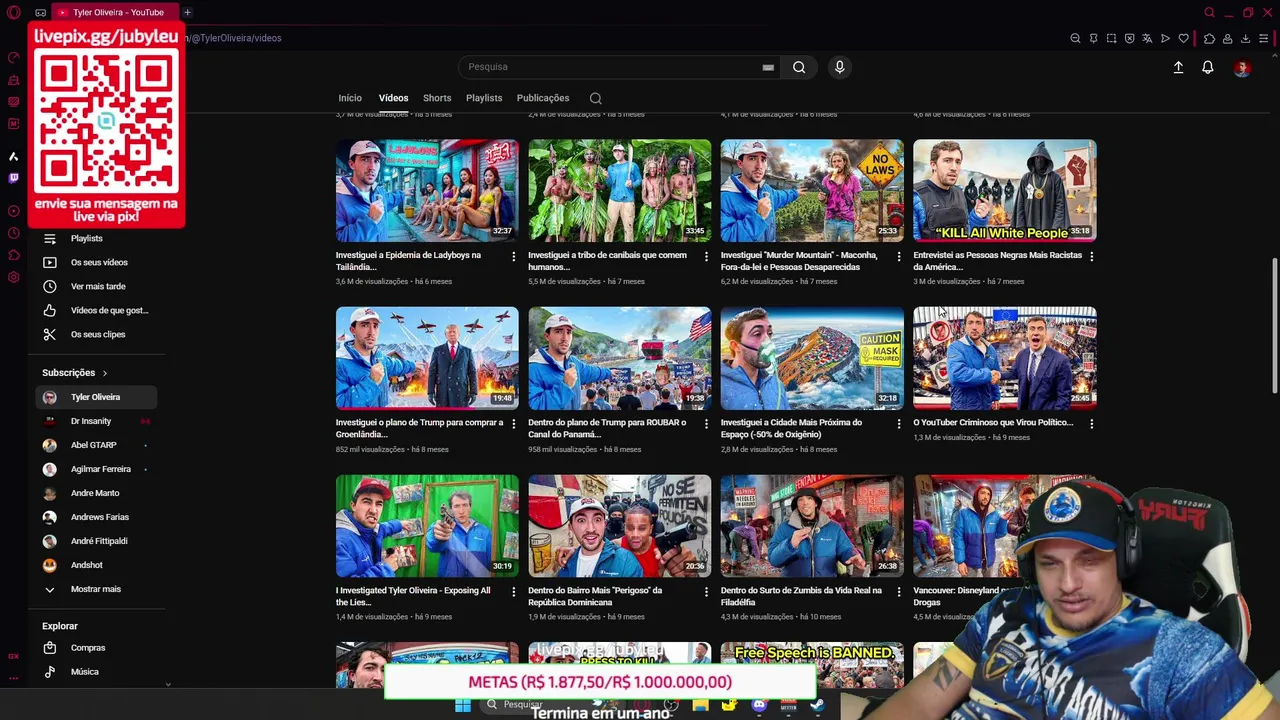
Task: Select the Vídeos tab
Action: coord(393,98)
